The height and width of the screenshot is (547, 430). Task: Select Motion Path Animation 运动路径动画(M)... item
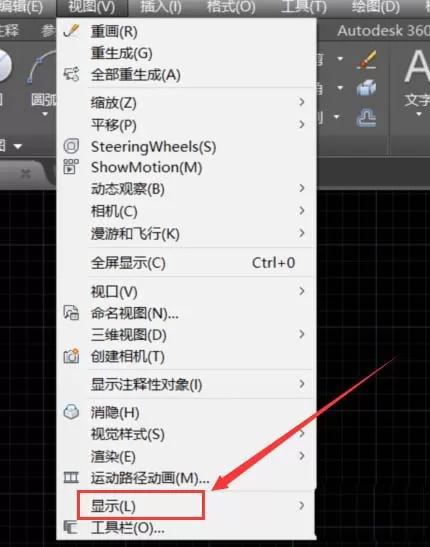[x=187, y=477]
